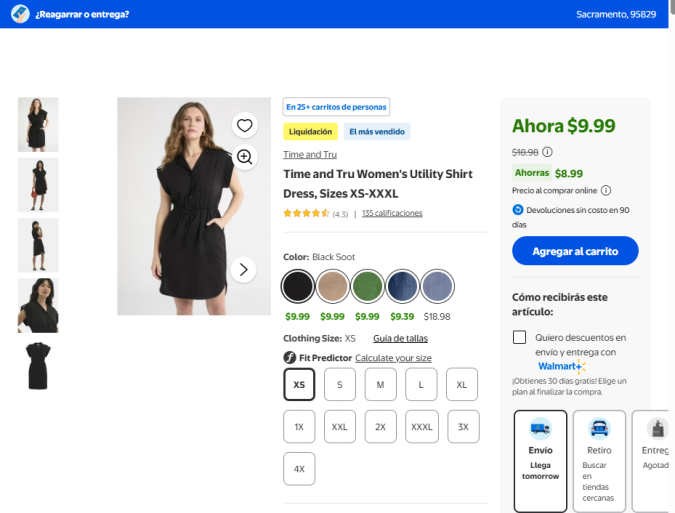Choose the Black Soot color swatch
The image size is (675, 513).
click(297, 286)
